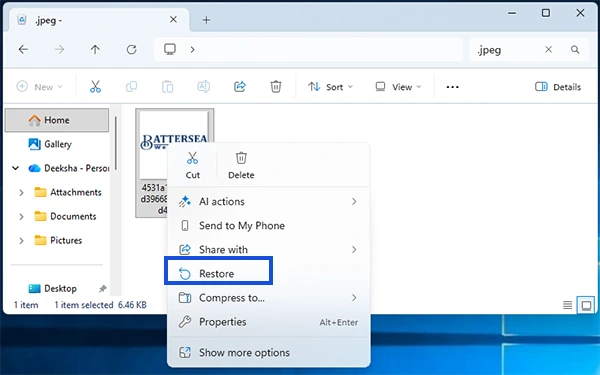Screen dimensions: 600x375
Task: Click the sidebar vertical scrollbar
Action: click(116, 143)
